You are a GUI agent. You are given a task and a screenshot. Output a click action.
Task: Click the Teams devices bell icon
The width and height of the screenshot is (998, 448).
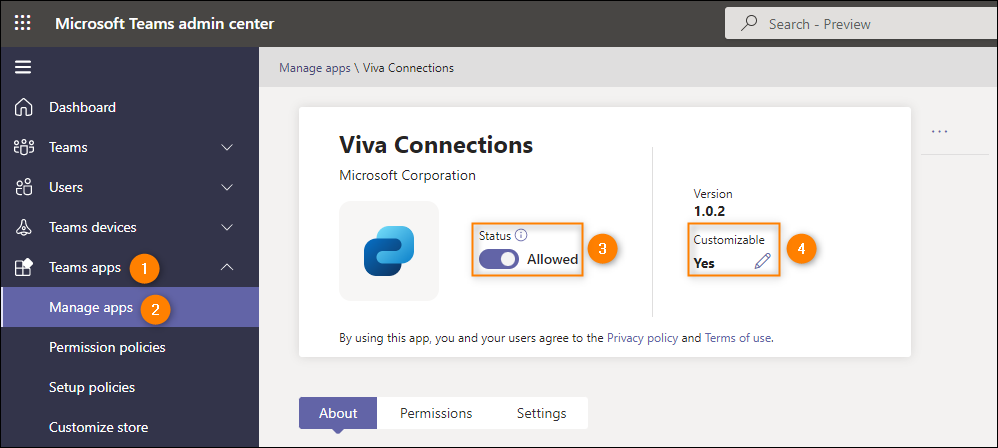click(23, 227)
